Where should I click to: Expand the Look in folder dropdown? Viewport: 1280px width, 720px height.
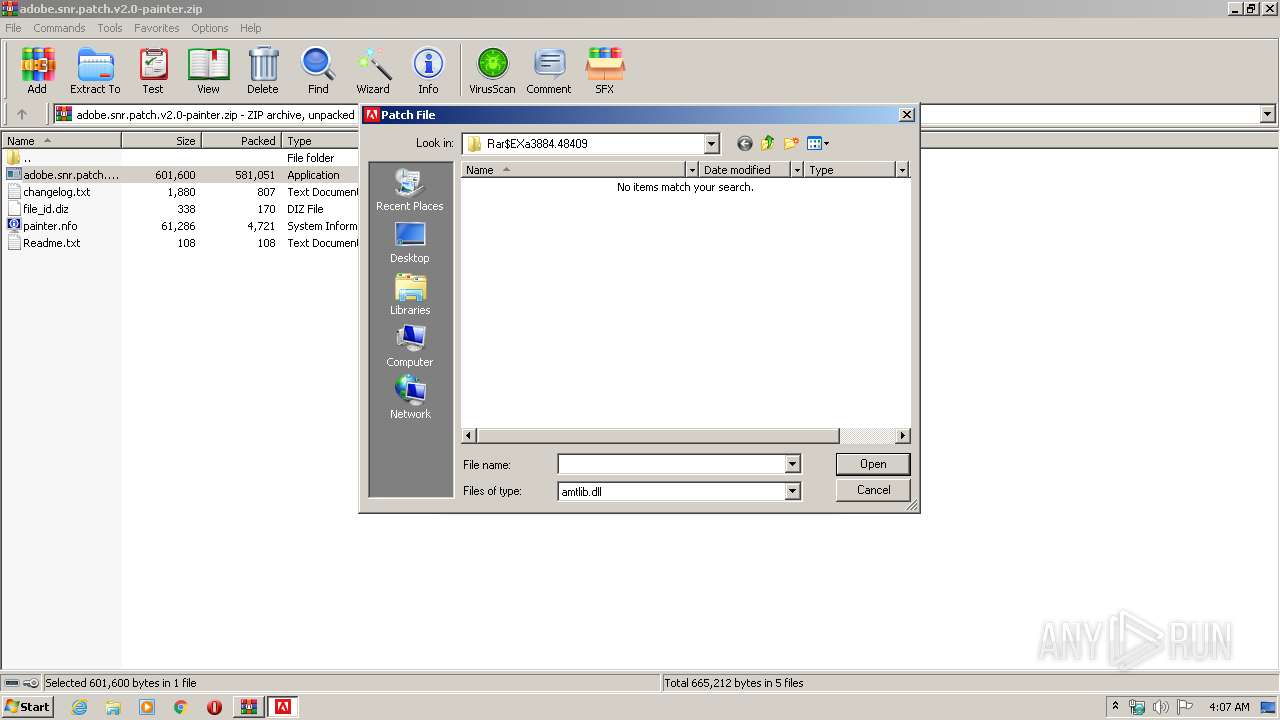[x=711, y=144]
